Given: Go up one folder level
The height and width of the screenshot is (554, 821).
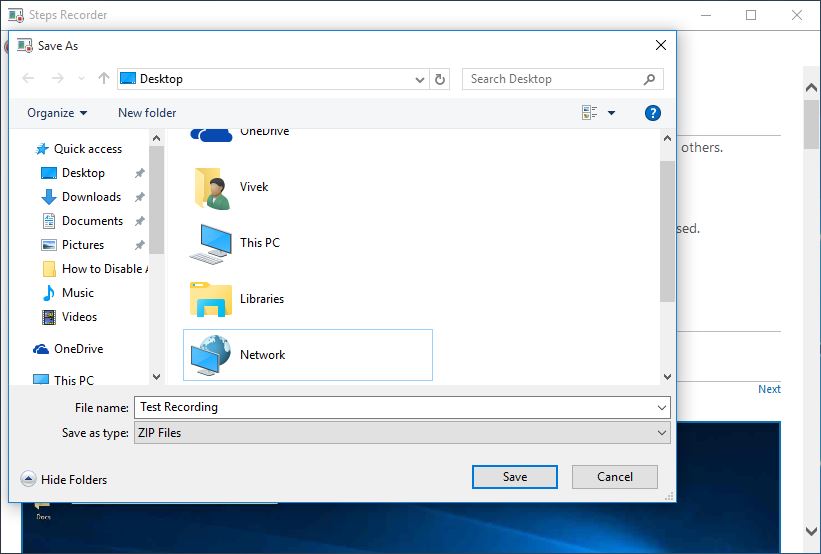Looking at the screenshot, I should pyautogui.click(x=104, y=79).
